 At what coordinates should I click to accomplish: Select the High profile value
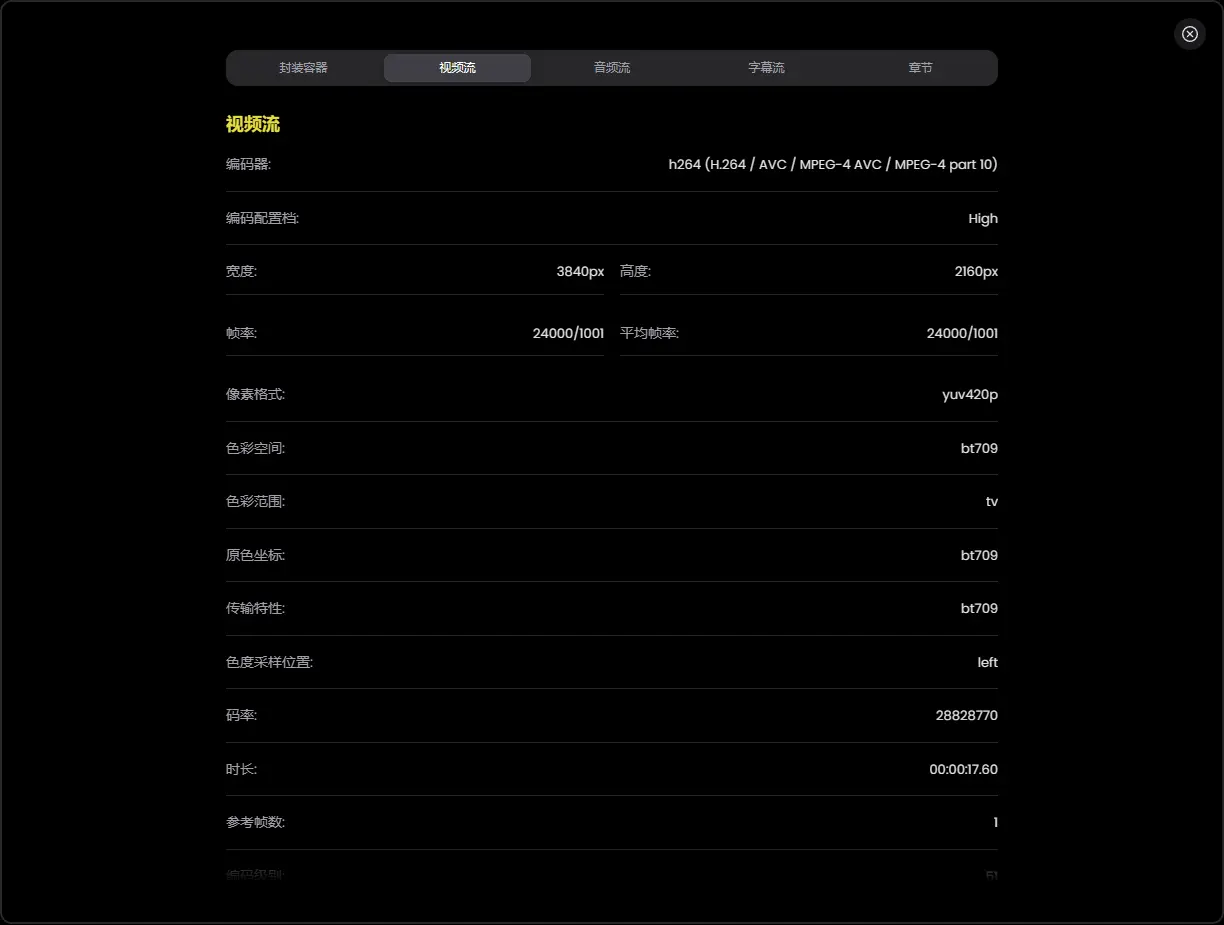982,218
